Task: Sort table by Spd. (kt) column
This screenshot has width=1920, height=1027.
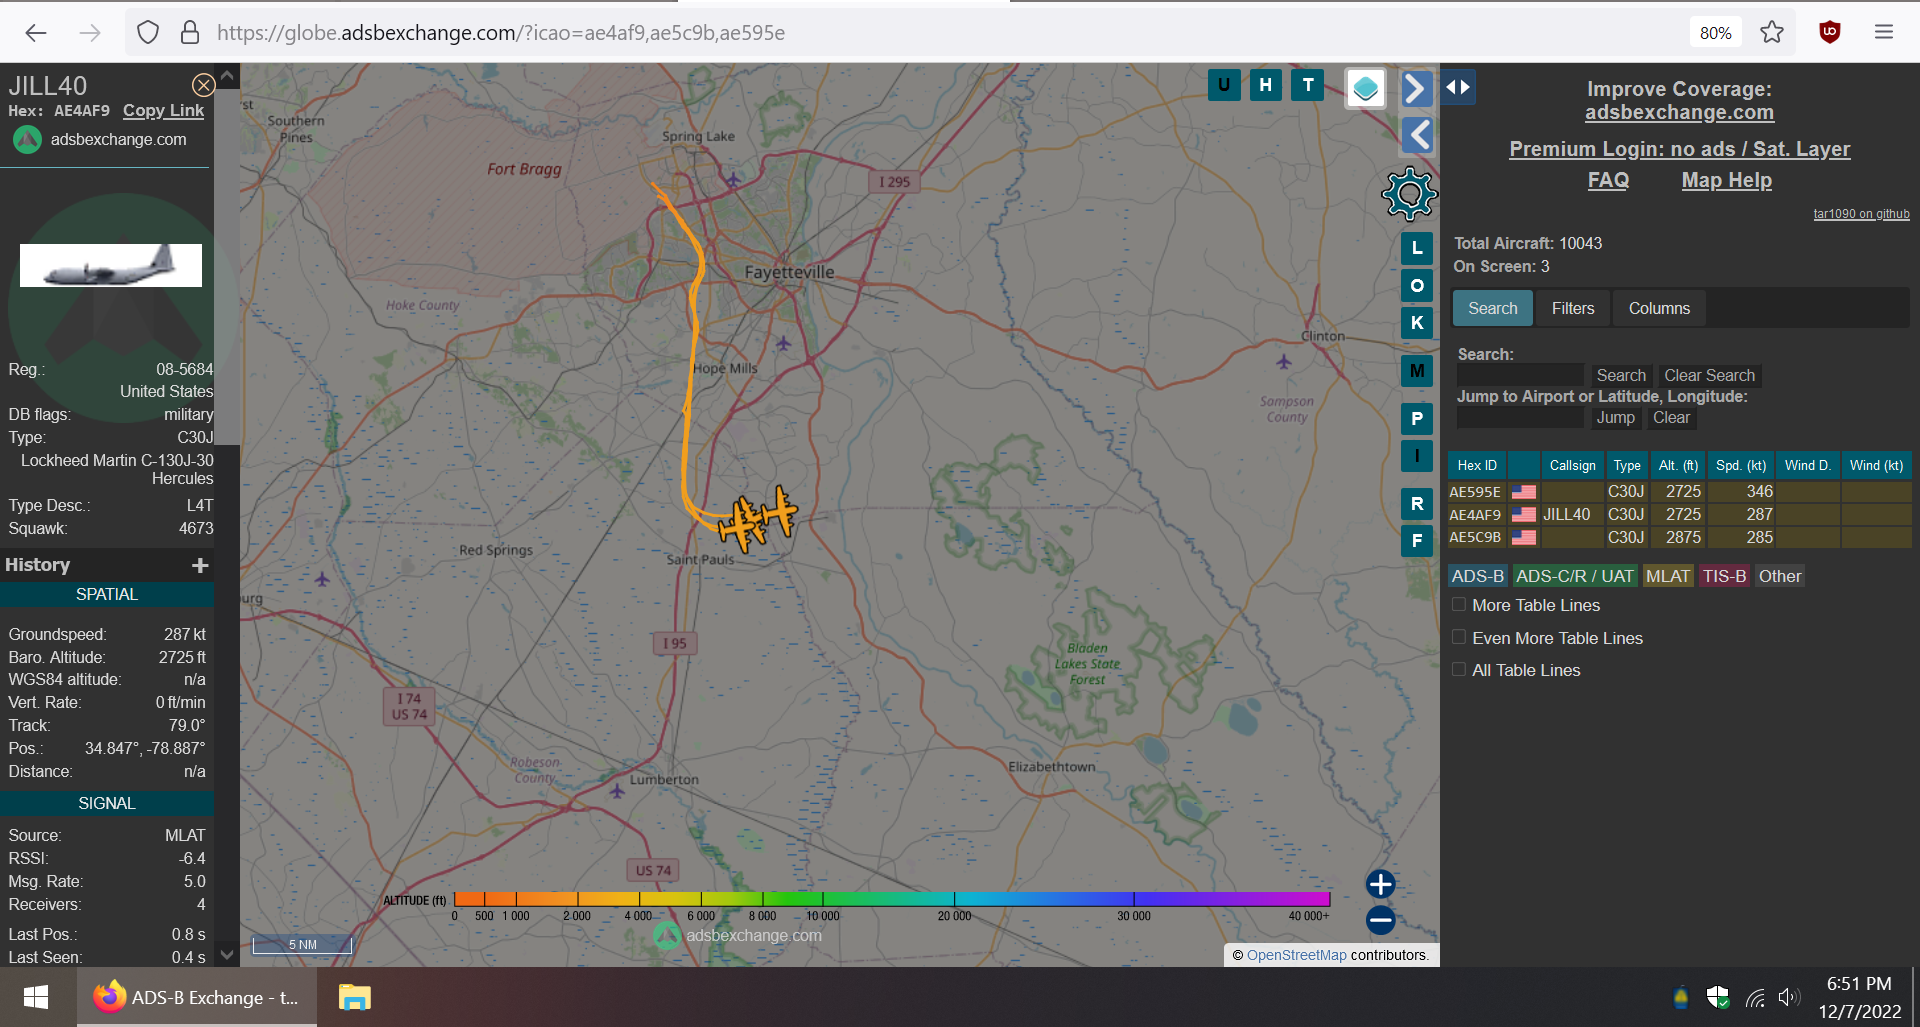Action: coord(1741,465)
